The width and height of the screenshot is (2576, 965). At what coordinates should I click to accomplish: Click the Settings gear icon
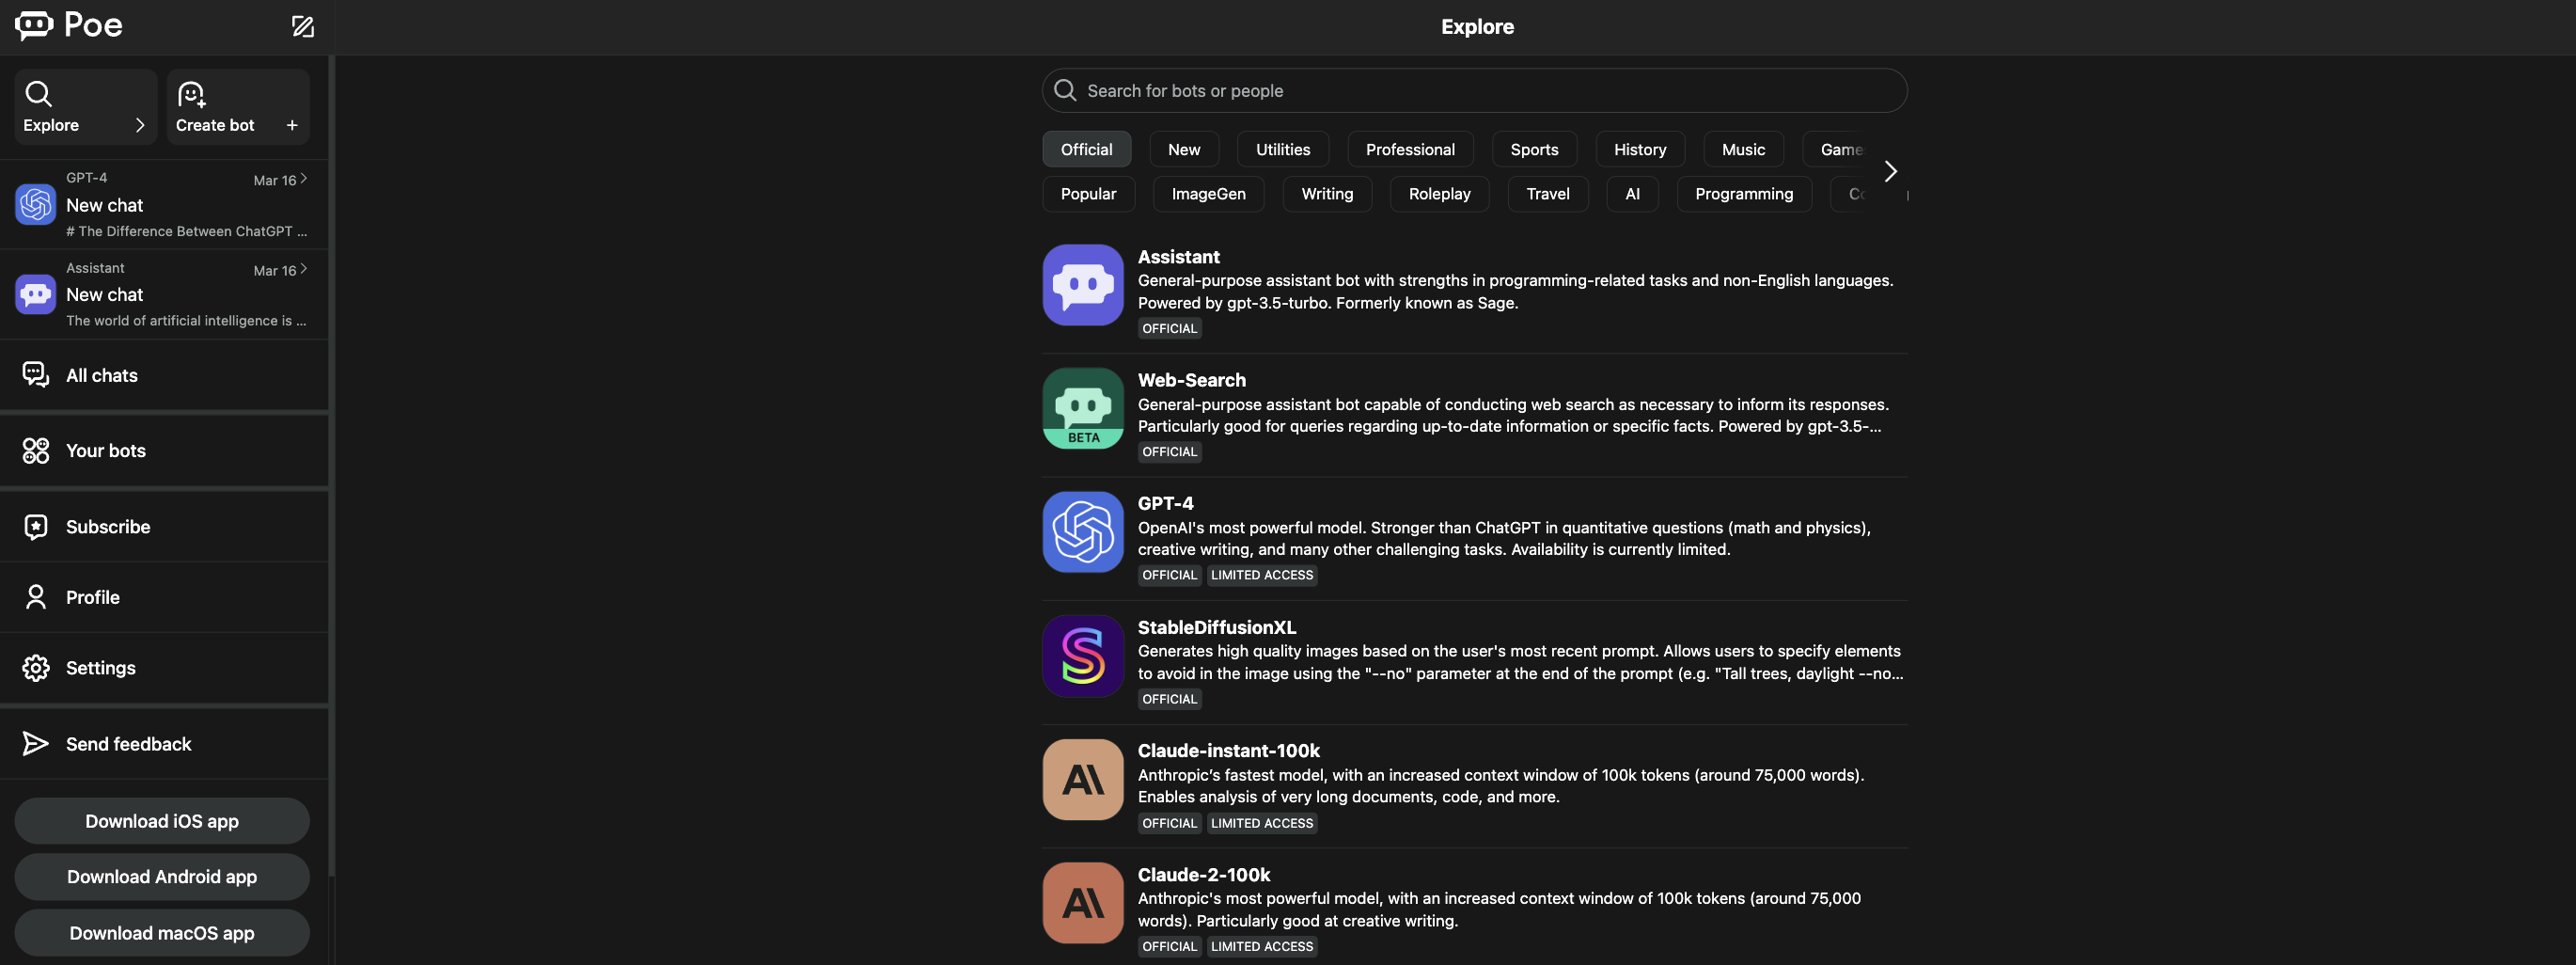[x=35, y=668]
